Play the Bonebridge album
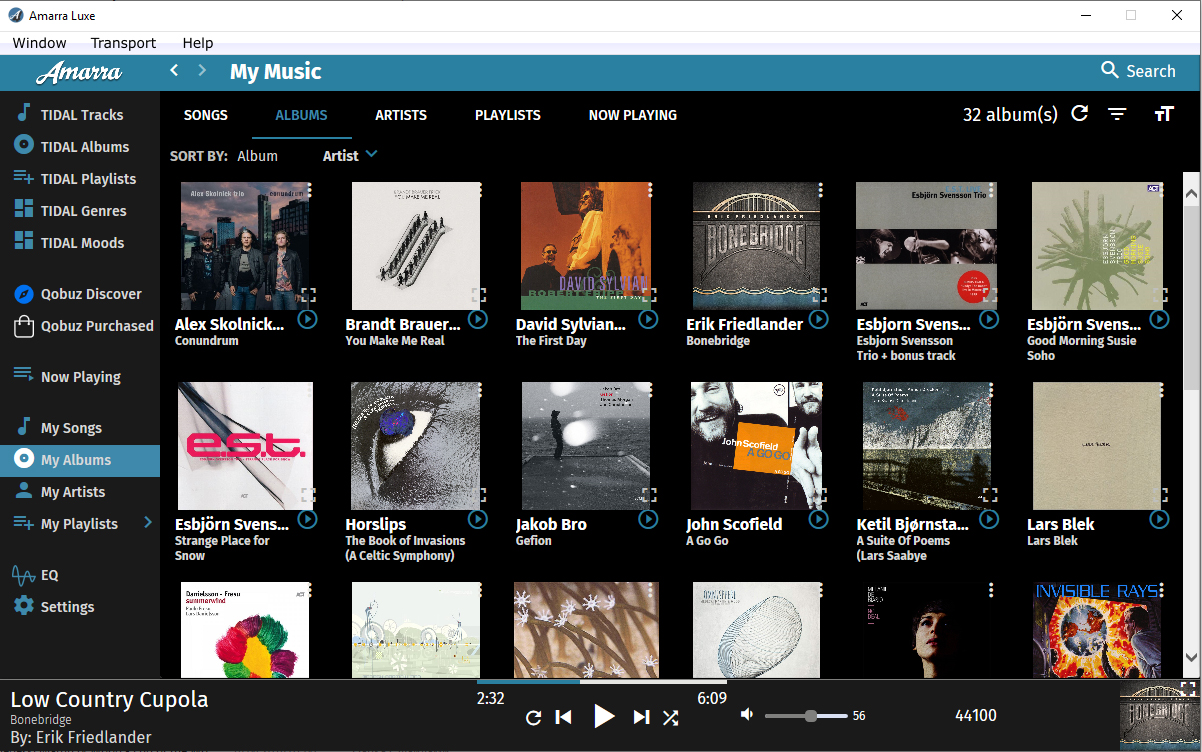The image size is (1202, 752). coord(818,319)
